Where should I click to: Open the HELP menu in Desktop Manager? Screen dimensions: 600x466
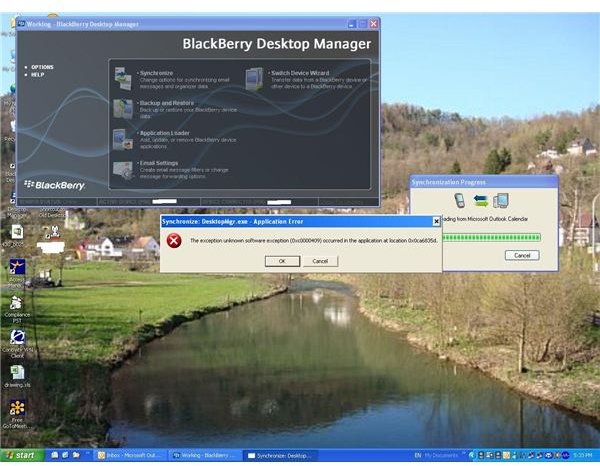38,75
